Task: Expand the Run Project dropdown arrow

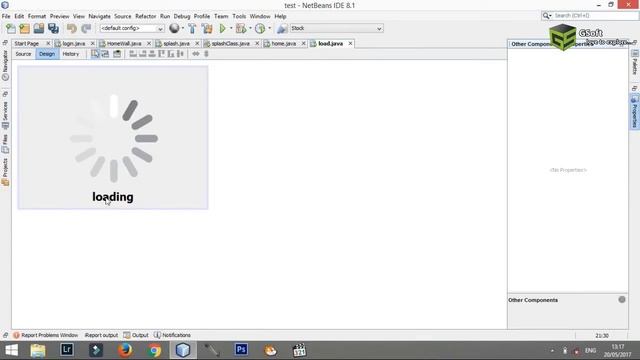Action: [231, 29]
